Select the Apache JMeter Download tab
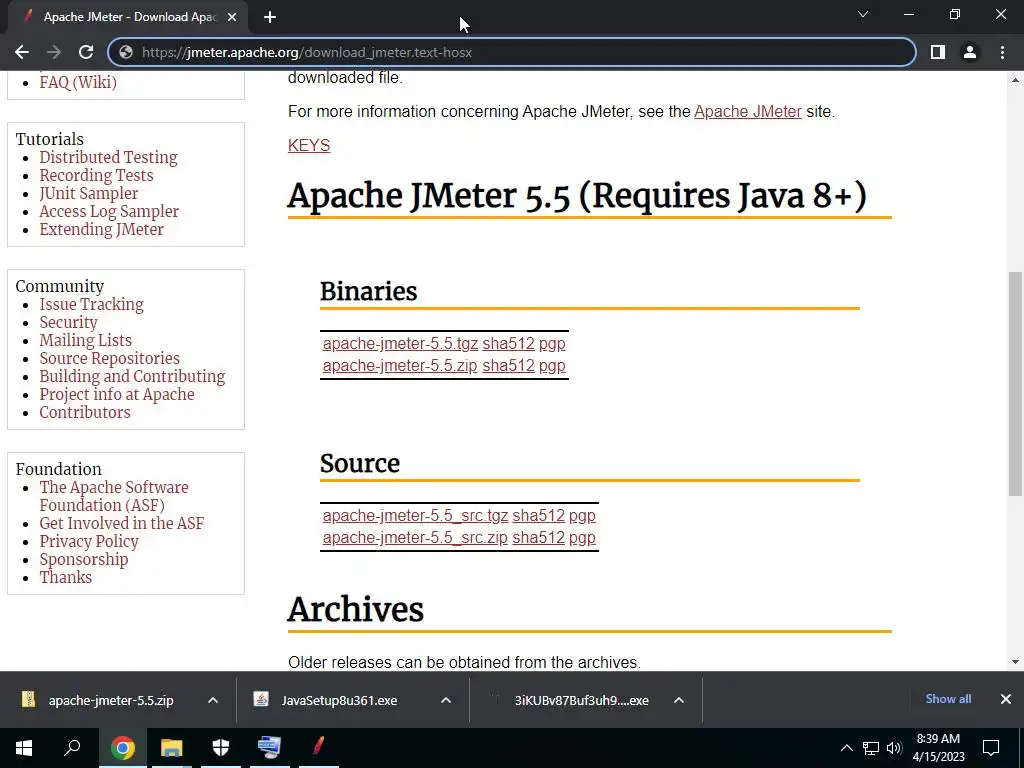This screenshot has width=1024, height=768. 129,17
